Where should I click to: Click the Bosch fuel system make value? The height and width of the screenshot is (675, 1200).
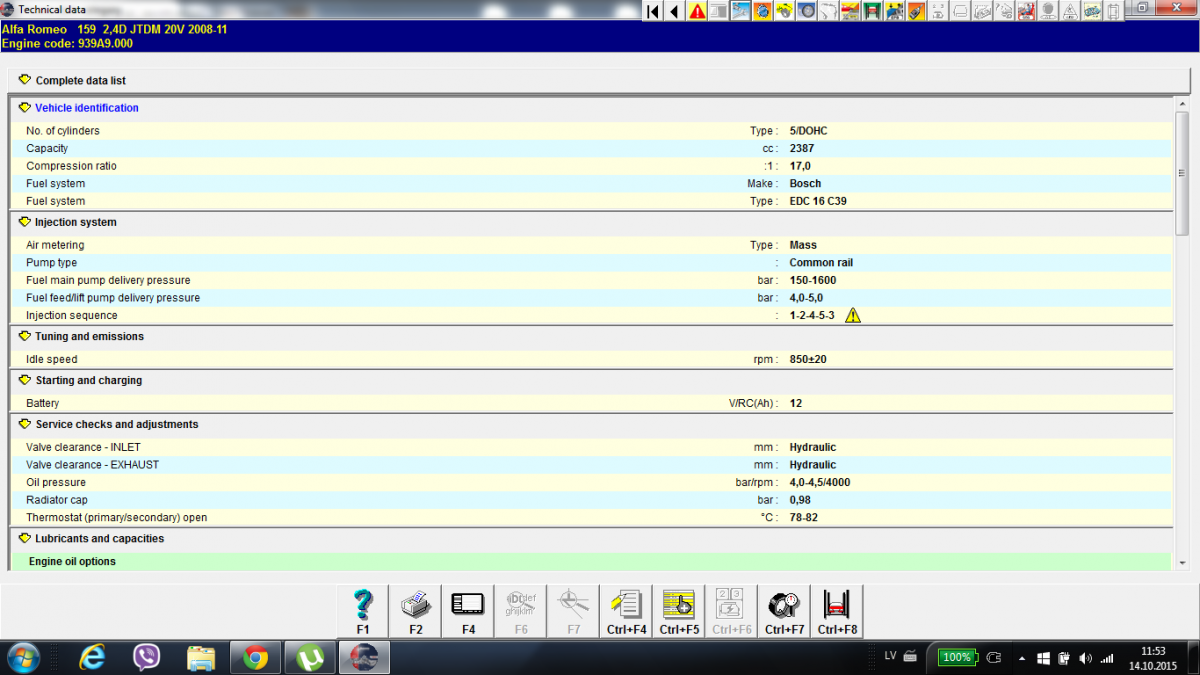click(805, 183)
